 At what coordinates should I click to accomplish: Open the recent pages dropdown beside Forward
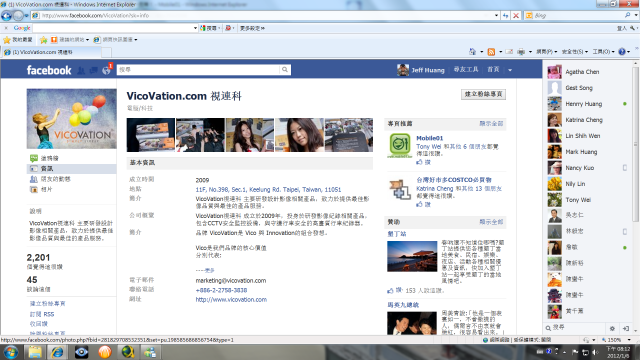27,16
